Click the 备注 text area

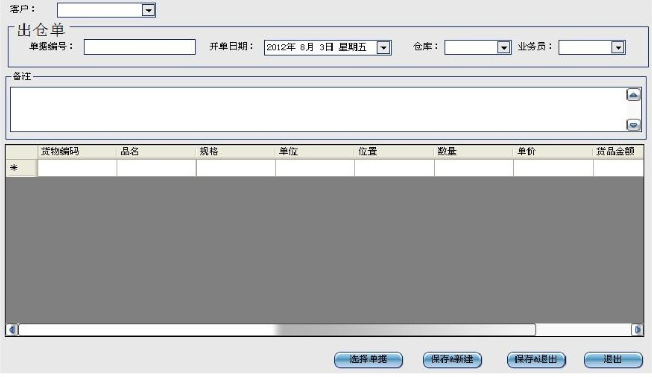click(318, 109)
